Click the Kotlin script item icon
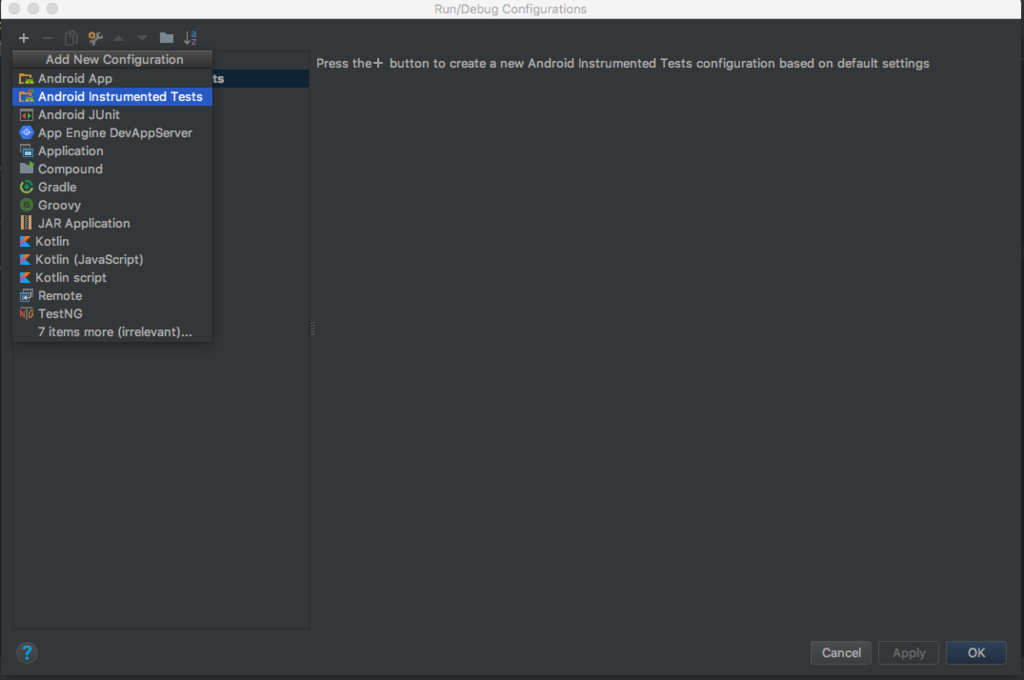The width and height of the screenshot is (1024, 680). point(25,278)
